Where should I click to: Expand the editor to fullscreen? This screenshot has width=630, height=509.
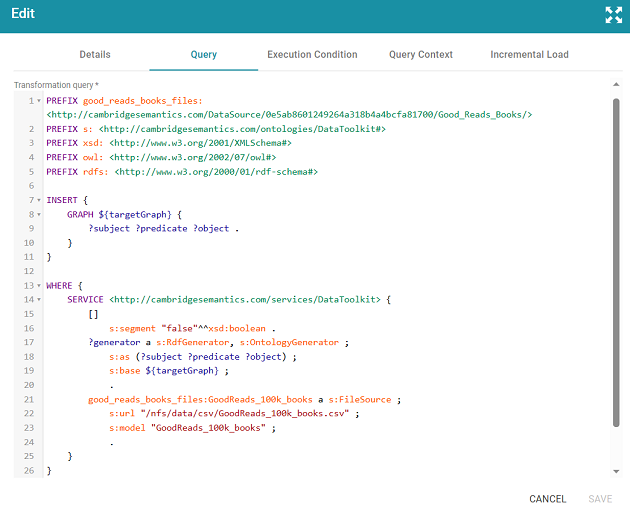(613, 15)
